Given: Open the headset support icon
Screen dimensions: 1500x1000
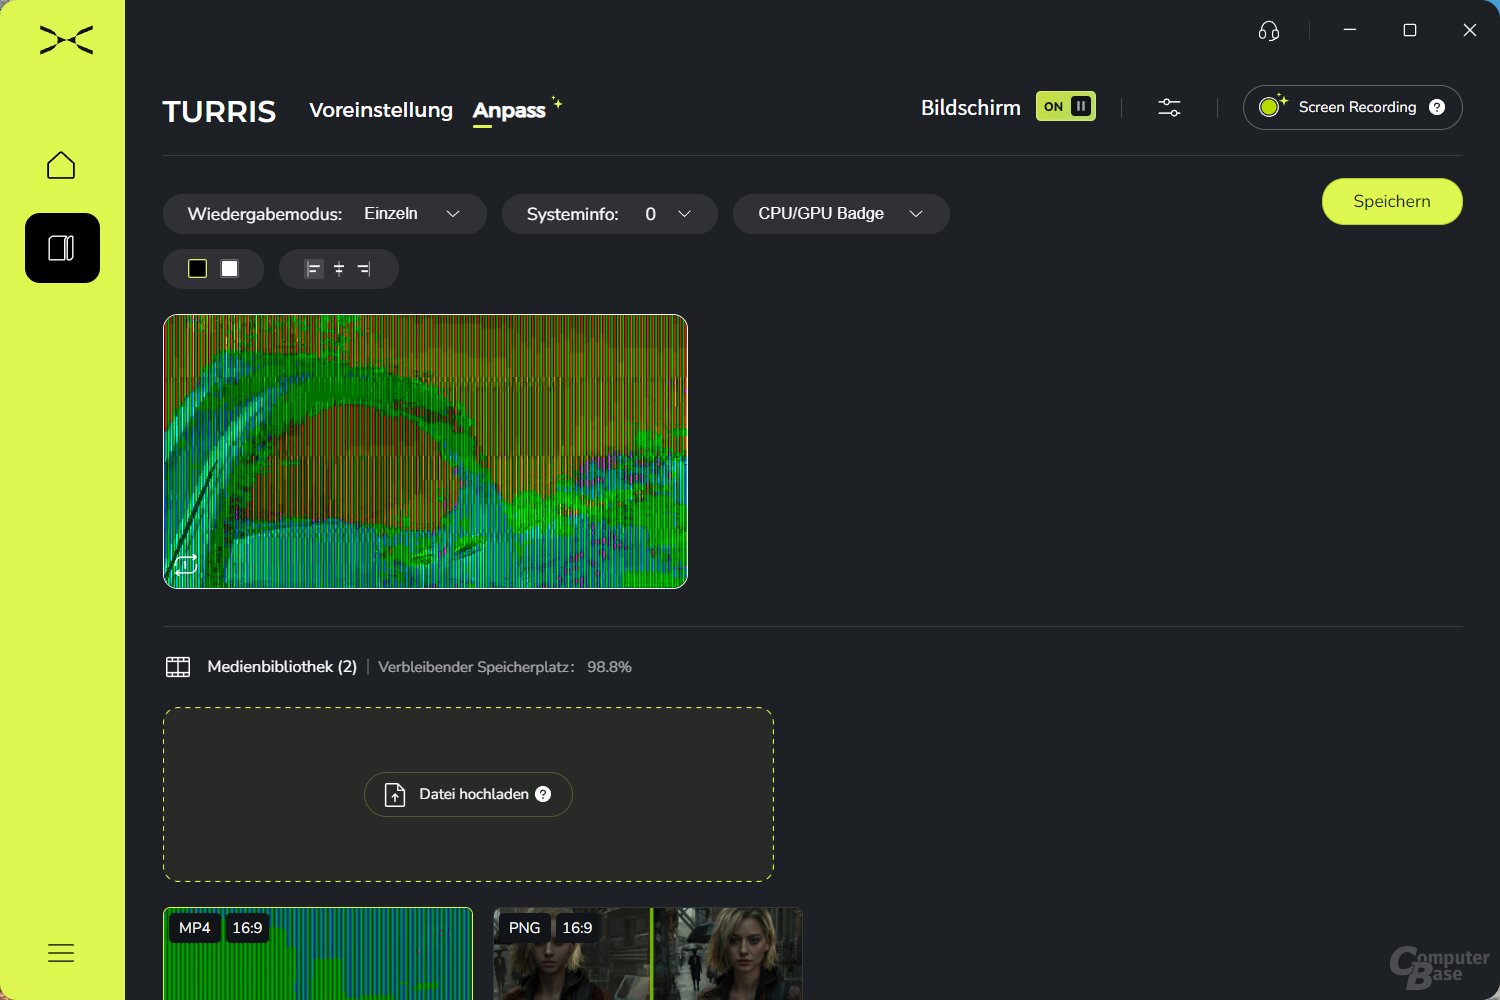Looking at the screenshot, I should (1268, 31).
